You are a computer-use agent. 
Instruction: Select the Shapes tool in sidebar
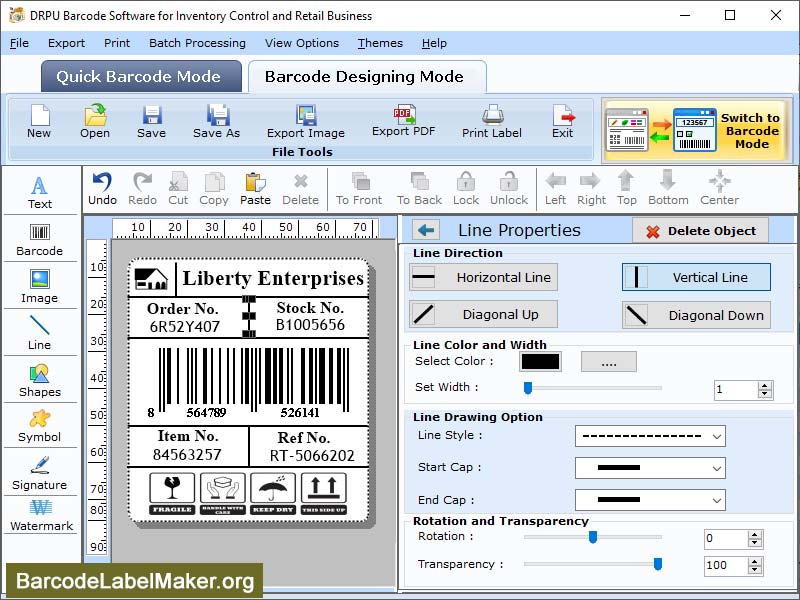40,381
